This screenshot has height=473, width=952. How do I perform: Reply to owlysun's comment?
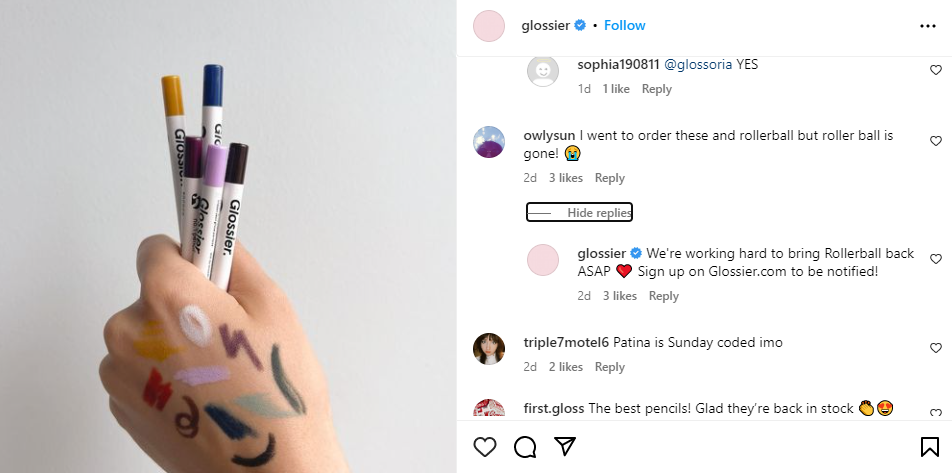click(x=610, y=178)
